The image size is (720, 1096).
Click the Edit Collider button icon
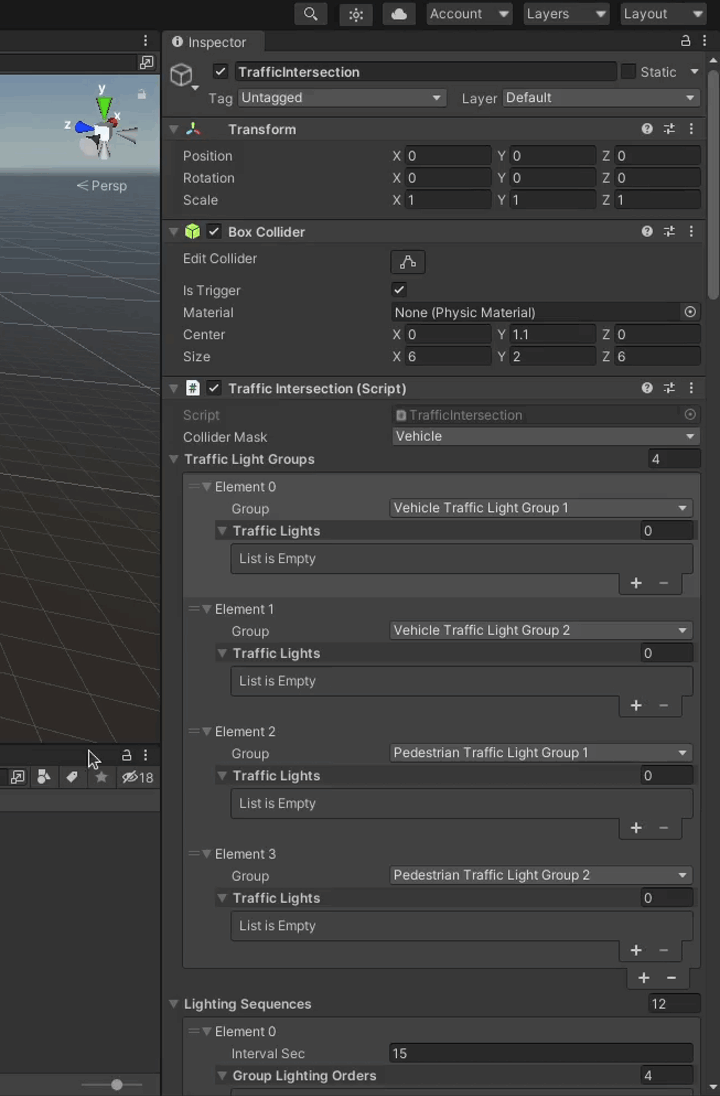click(408, 262)
